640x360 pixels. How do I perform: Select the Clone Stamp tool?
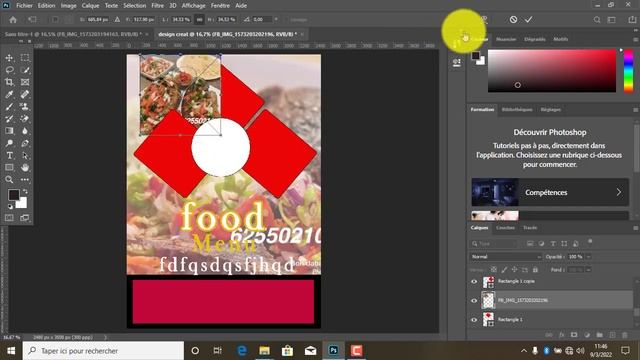(x=25, y=107)
